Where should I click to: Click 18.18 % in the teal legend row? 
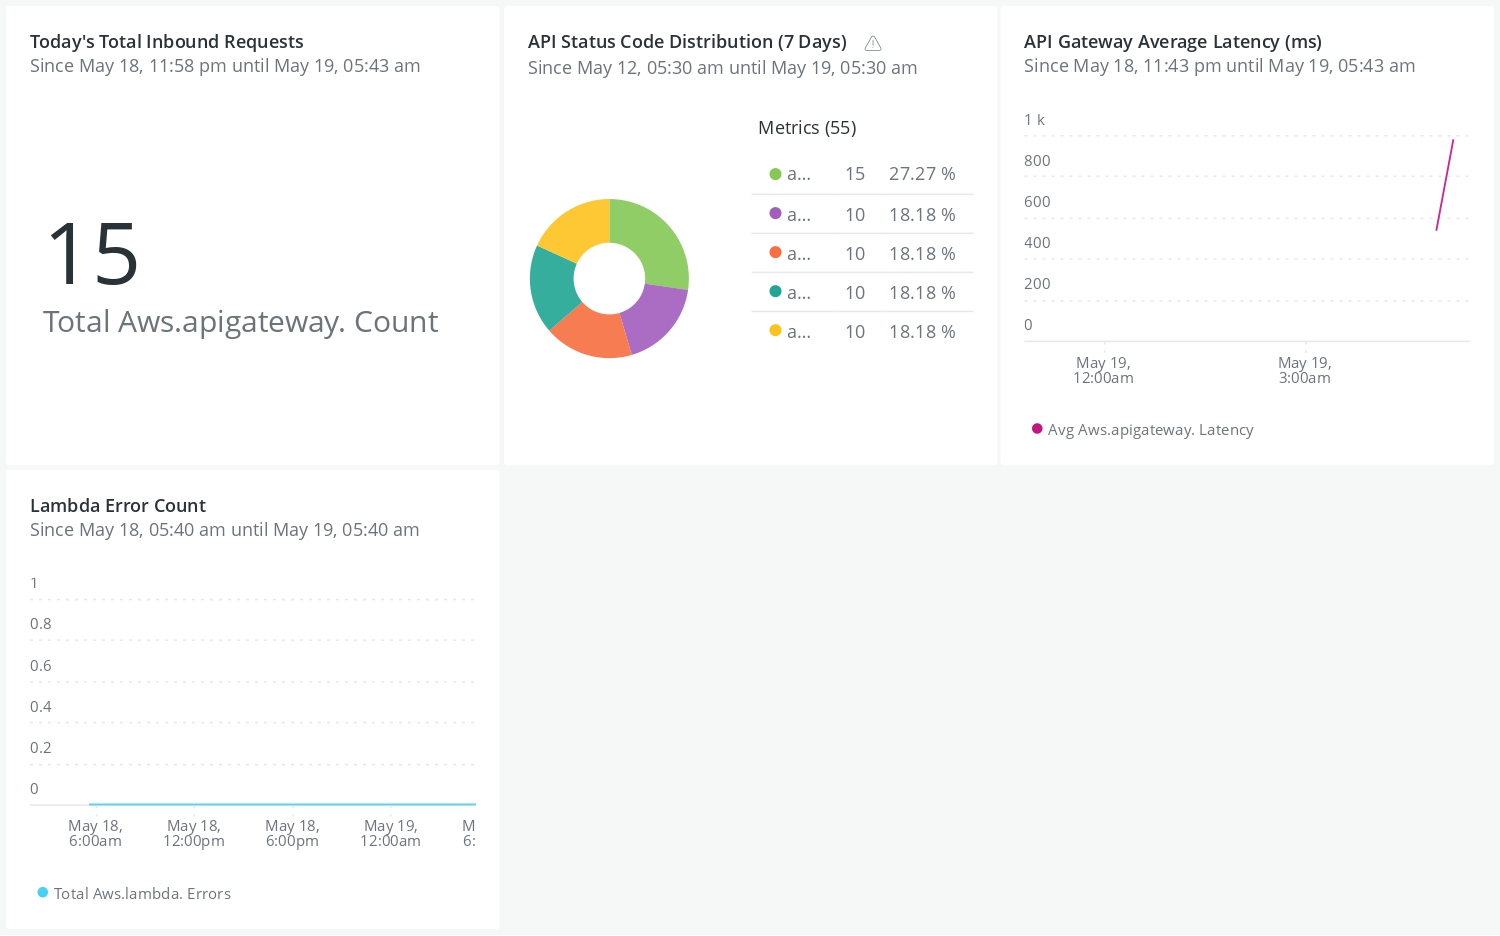point(922,293)
